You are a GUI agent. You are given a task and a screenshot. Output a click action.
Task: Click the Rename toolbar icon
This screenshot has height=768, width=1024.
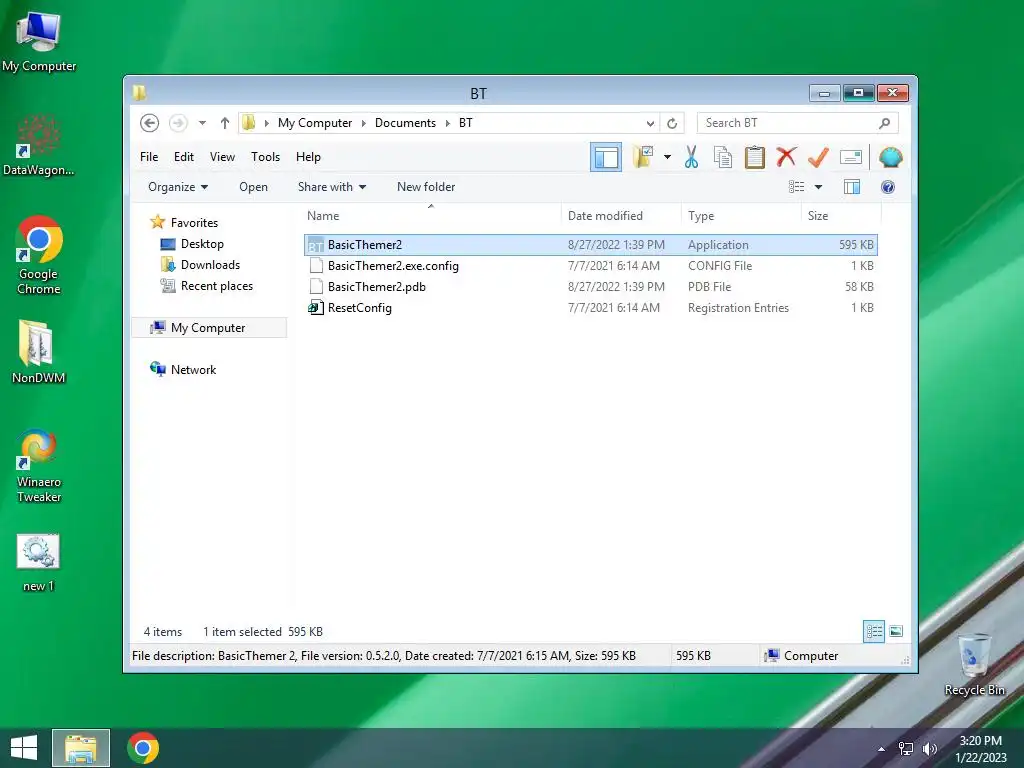[851, 157]
